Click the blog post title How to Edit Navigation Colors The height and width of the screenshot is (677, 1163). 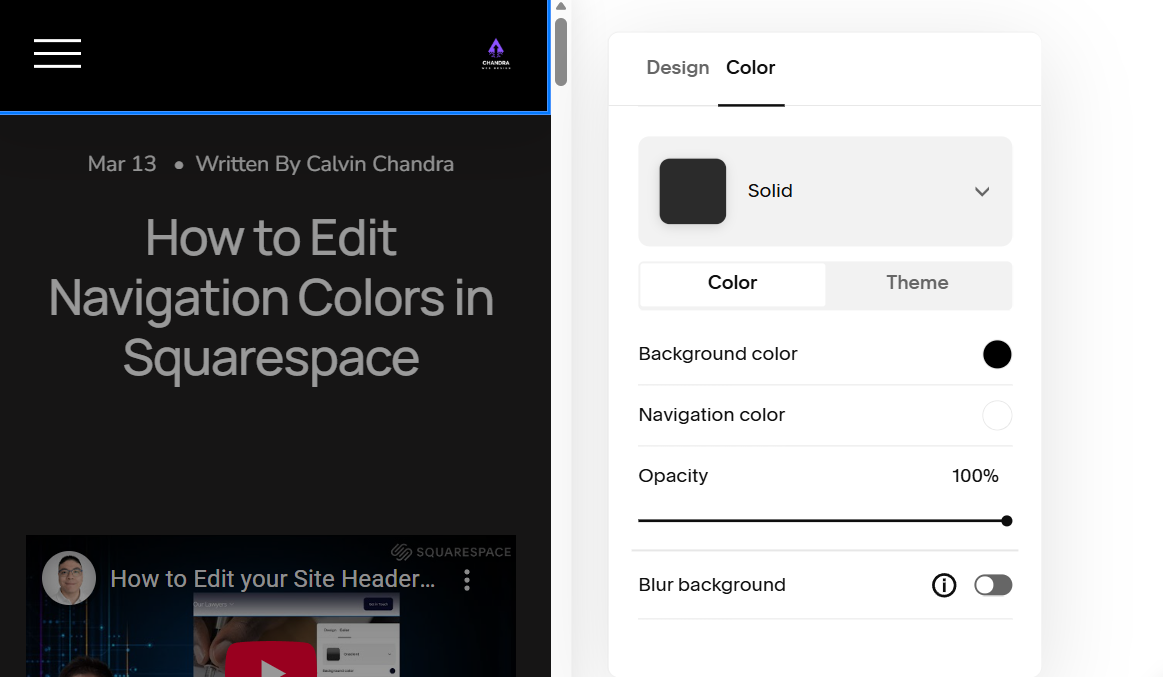[x=271, y=299]
